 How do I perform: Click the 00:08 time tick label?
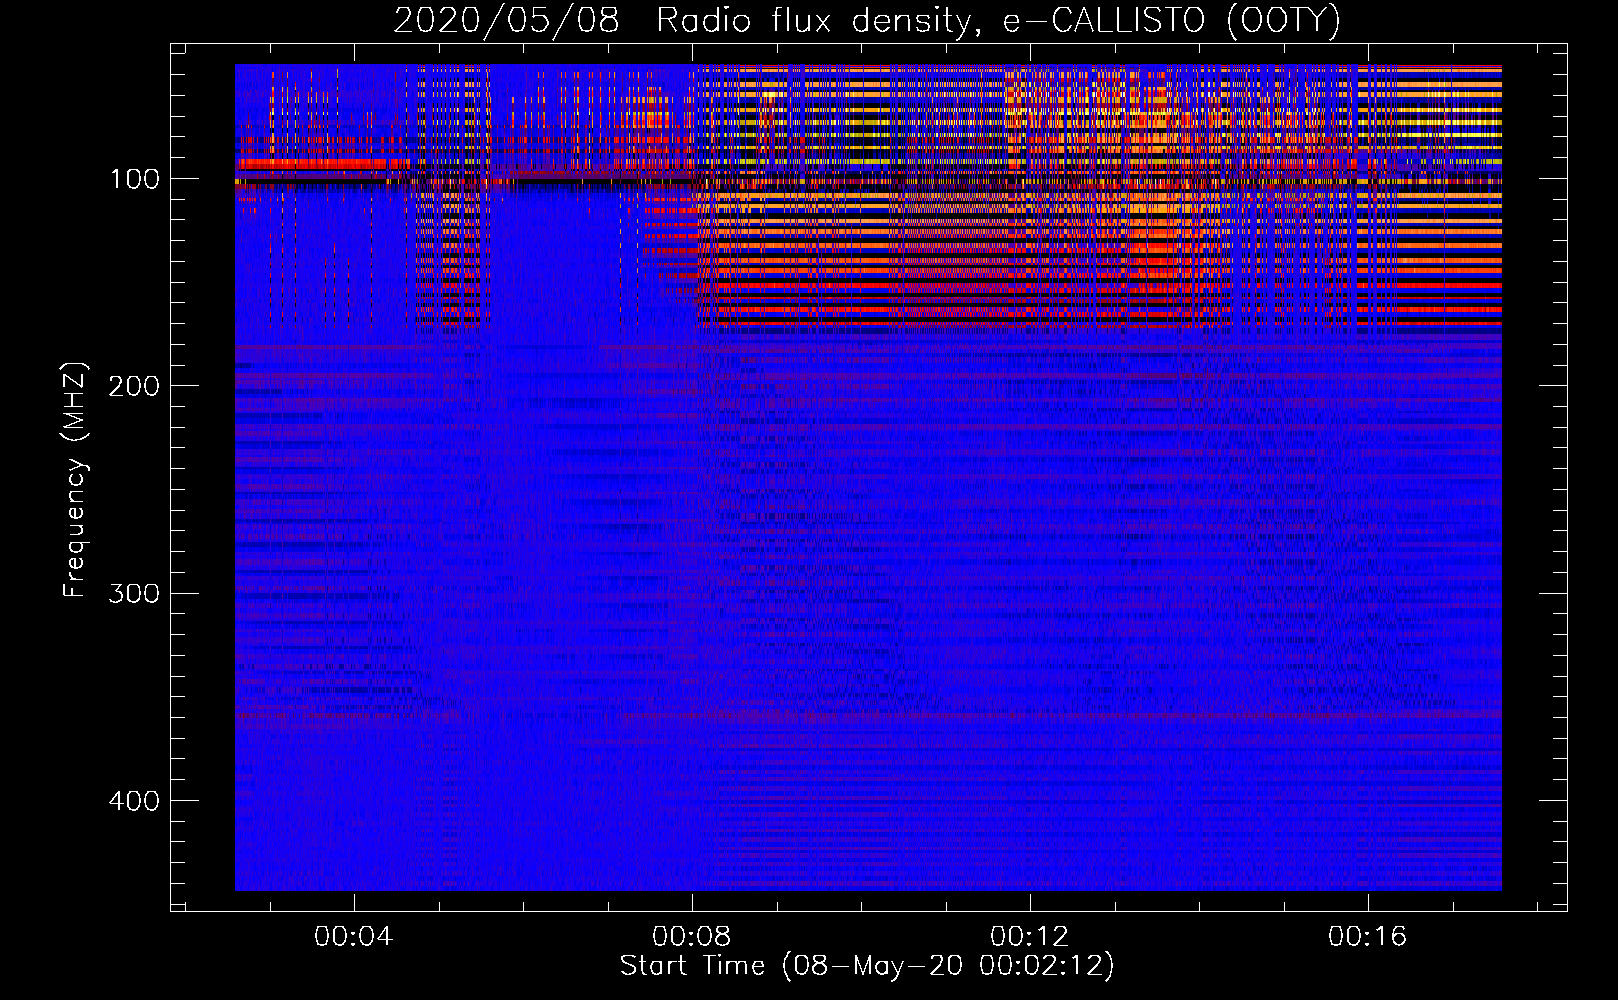point(692,937)
